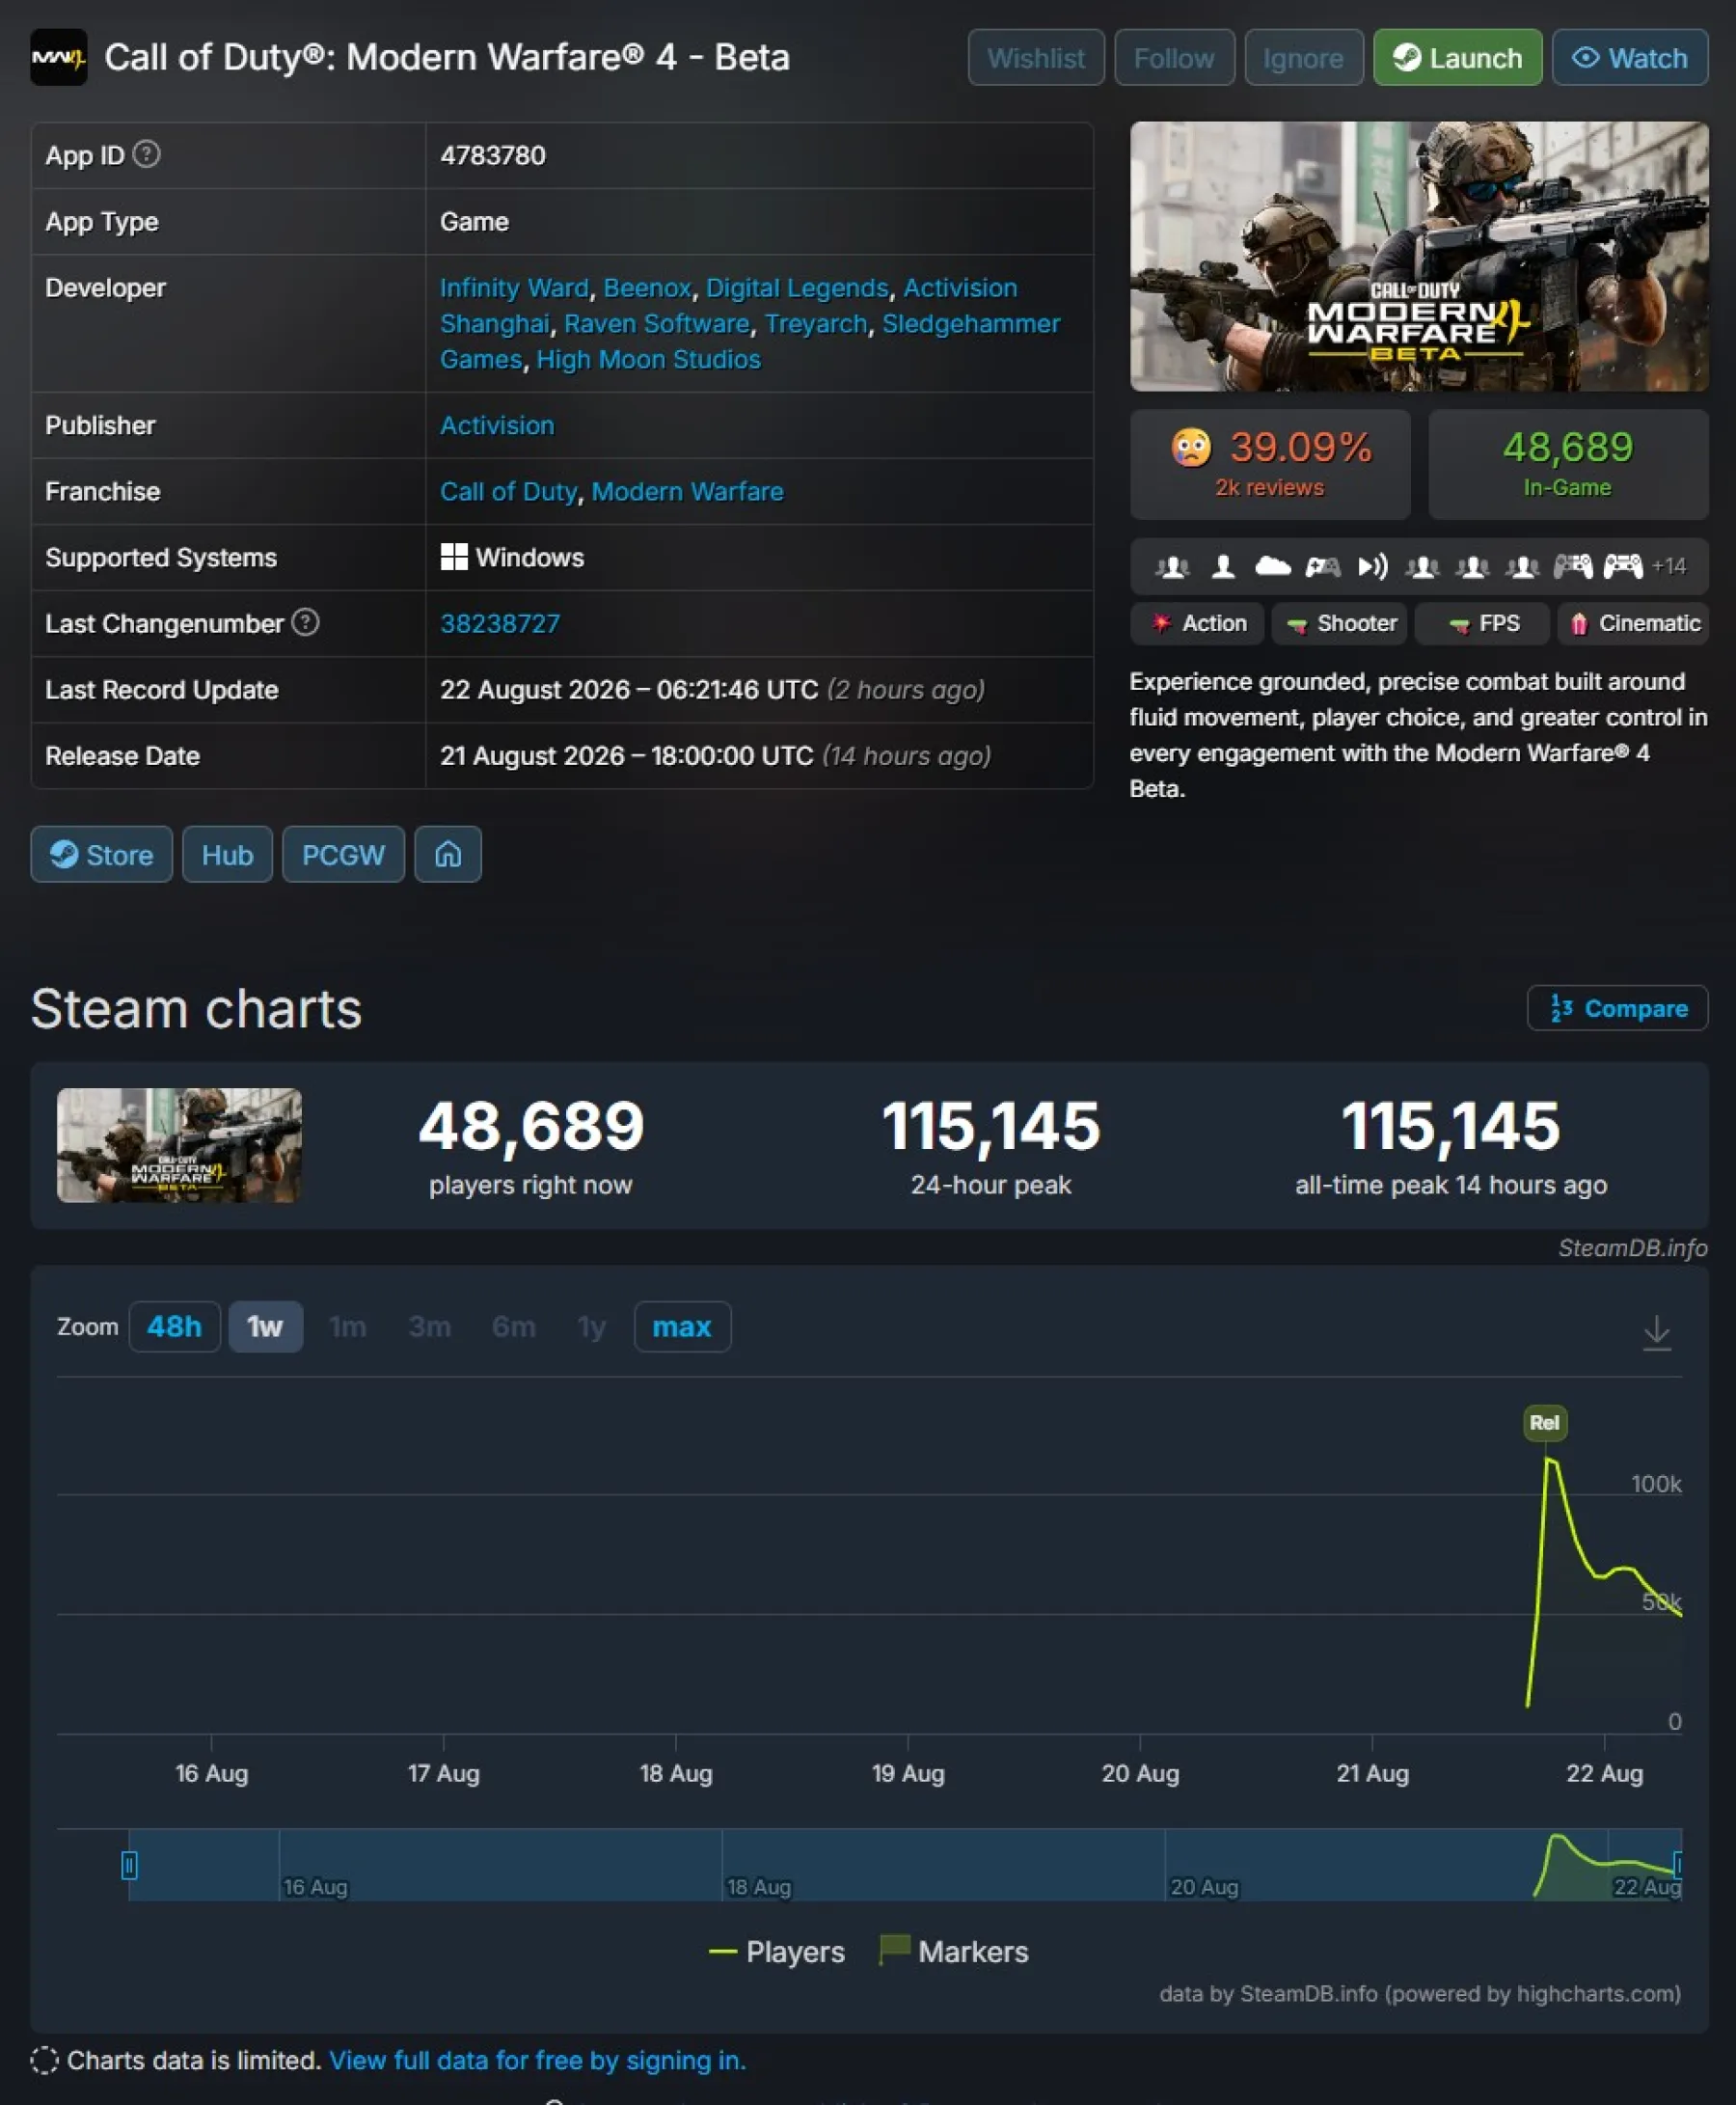Image resolution: width=1736 pixels, height=2105 pixels.
Task: Click the Wishlist button
Action: pyautogui.click(x=1035, y=58)
